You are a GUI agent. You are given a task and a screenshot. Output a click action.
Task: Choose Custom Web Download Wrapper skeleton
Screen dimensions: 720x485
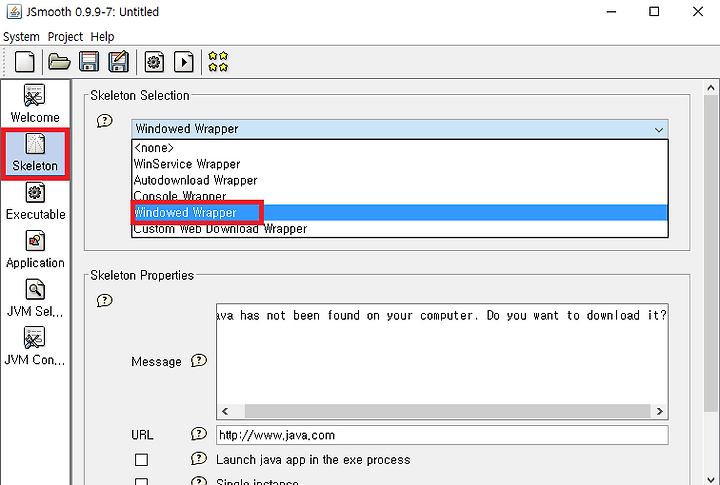coord(399,229)
